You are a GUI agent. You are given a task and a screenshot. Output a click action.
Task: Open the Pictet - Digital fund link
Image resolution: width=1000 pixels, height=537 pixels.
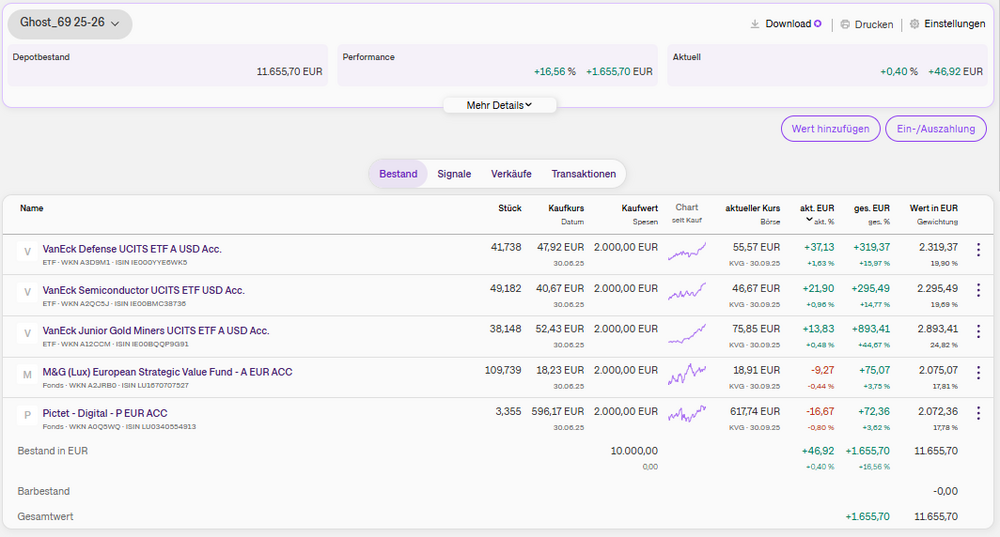[x=105, y=412]
